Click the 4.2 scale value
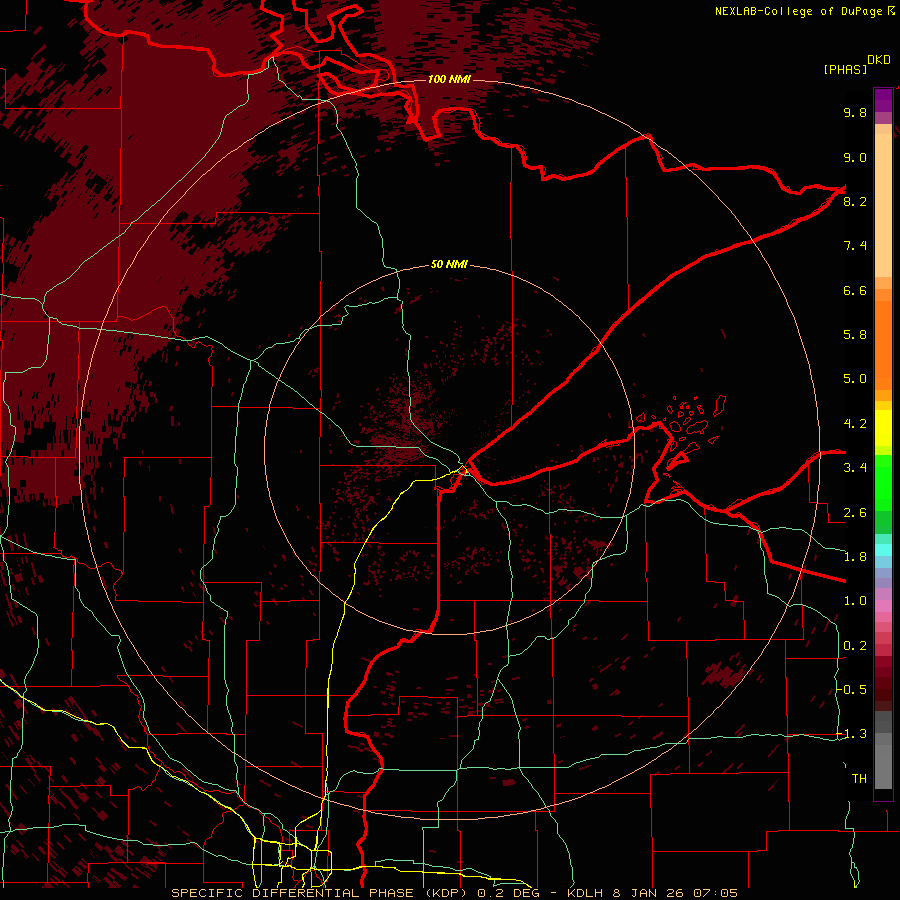This screenshot has width=900, height=900. click(855, 424)
